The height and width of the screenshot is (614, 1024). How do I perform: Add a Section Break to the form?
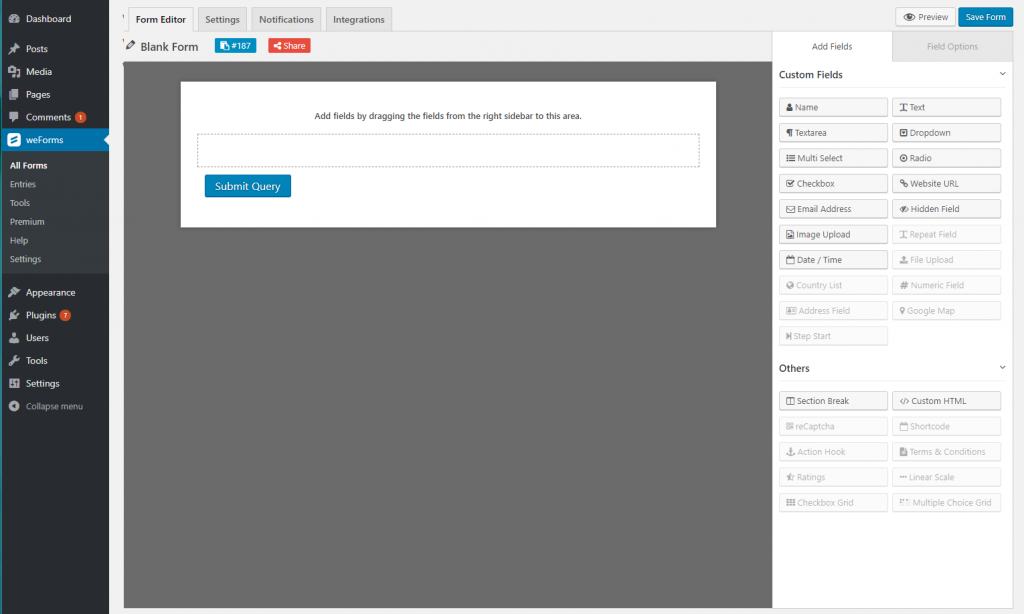(x=833, y=400)
